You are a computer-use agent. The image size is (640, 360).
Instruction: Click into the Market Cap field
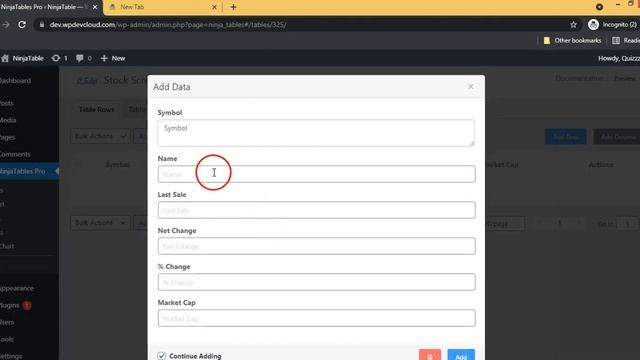coord(316,318)
